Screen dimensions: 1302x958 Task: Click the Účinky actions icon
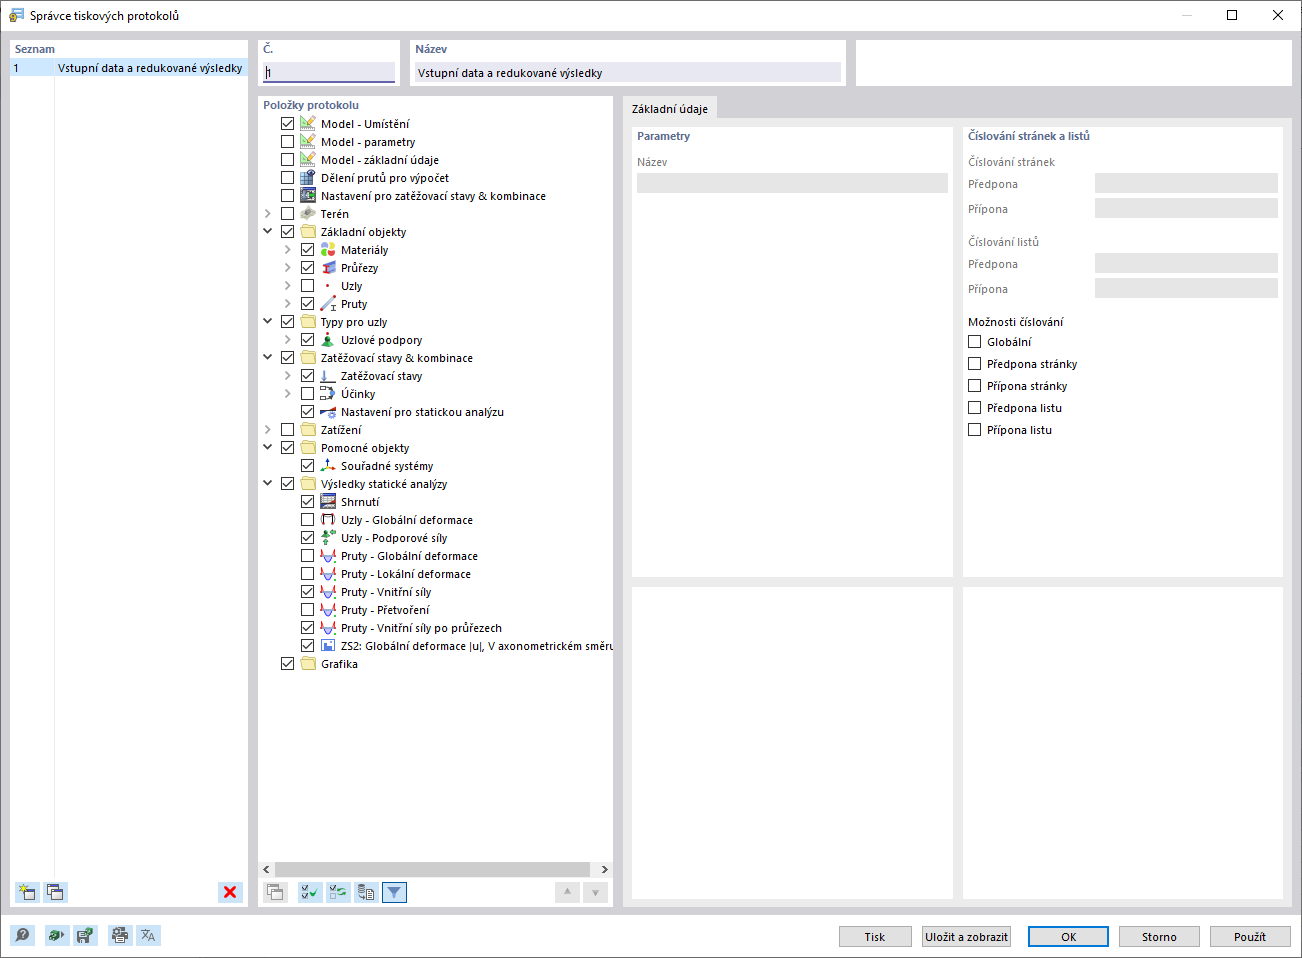(328, 394)
